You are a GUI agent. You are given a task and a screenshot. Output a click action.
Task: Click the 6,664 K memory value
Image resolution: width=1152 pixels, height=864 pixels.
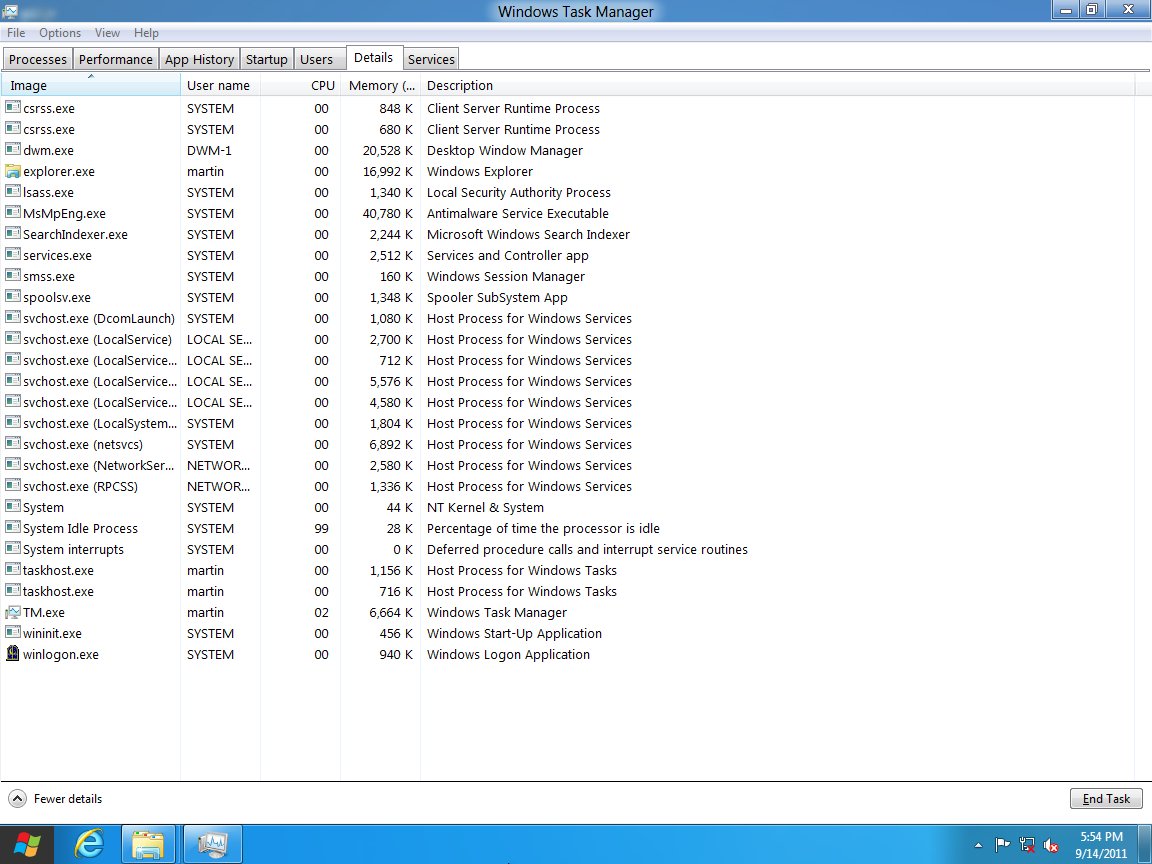[x=391, y=613]
